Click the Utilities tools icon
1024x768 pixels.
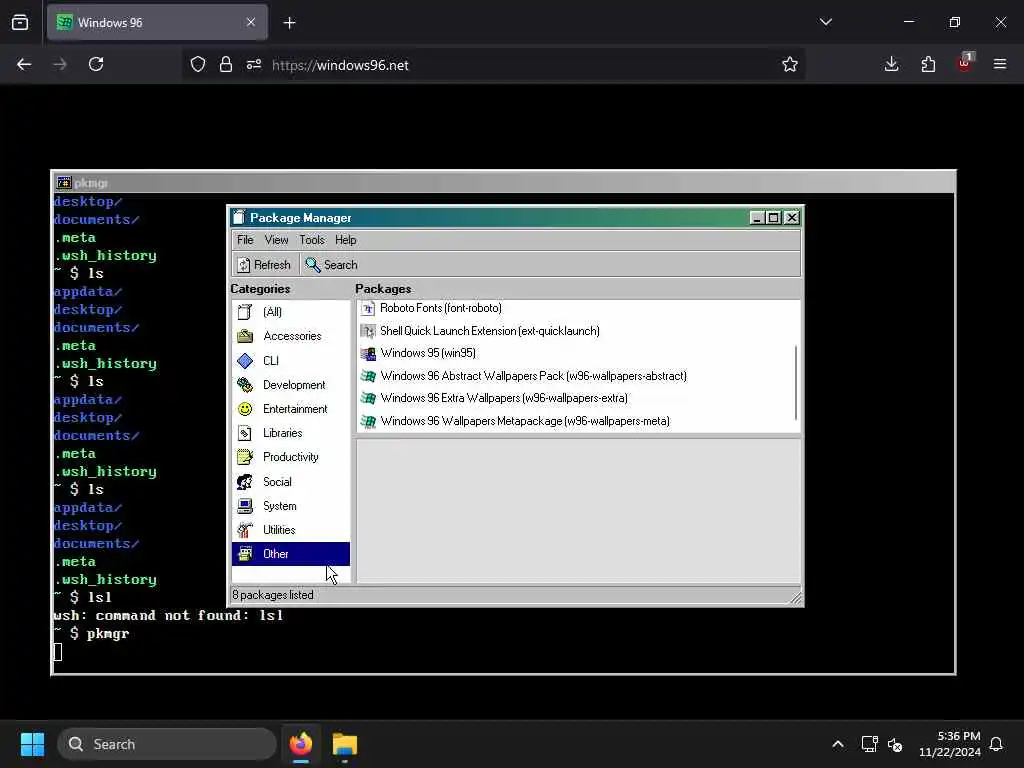(x=245, y=530)
